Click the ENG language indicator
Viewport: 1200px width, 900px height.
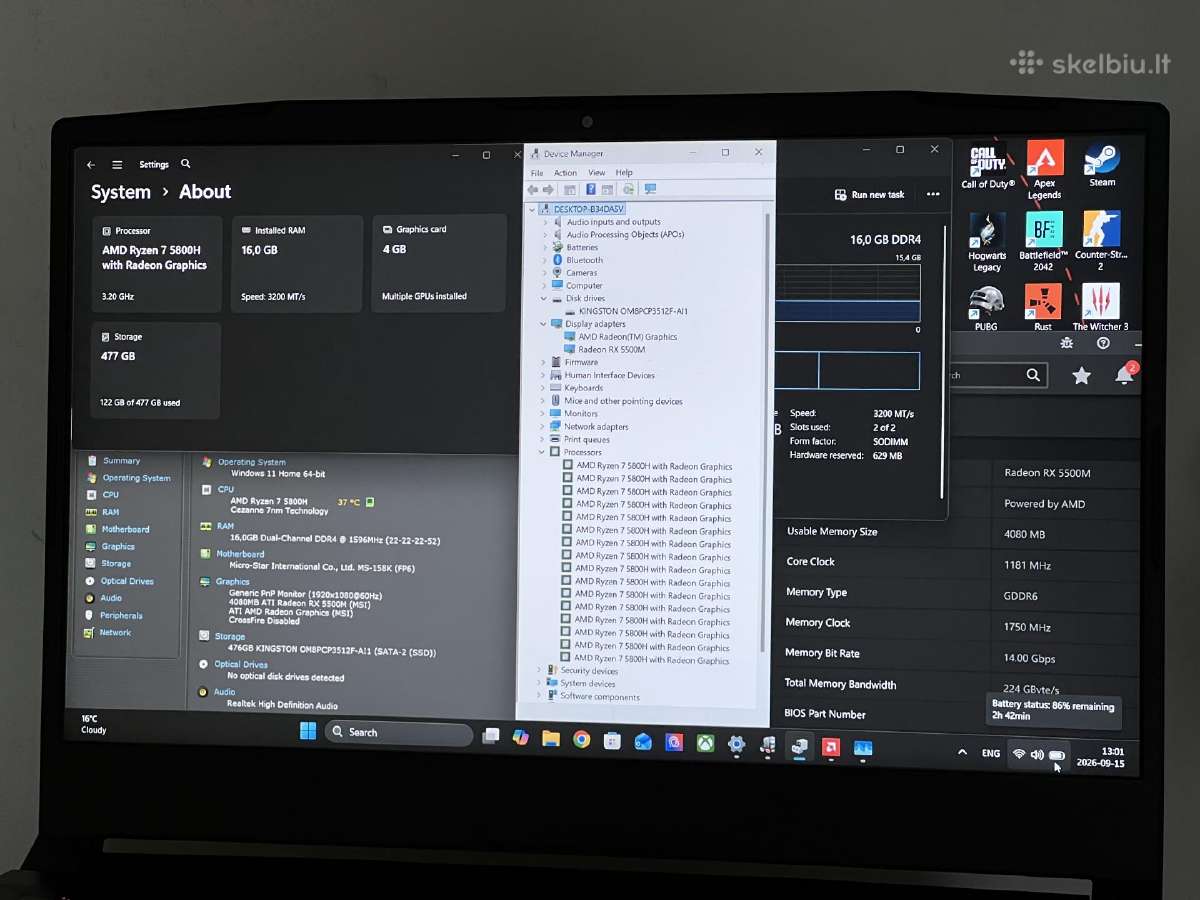click(x=991, y=753)
